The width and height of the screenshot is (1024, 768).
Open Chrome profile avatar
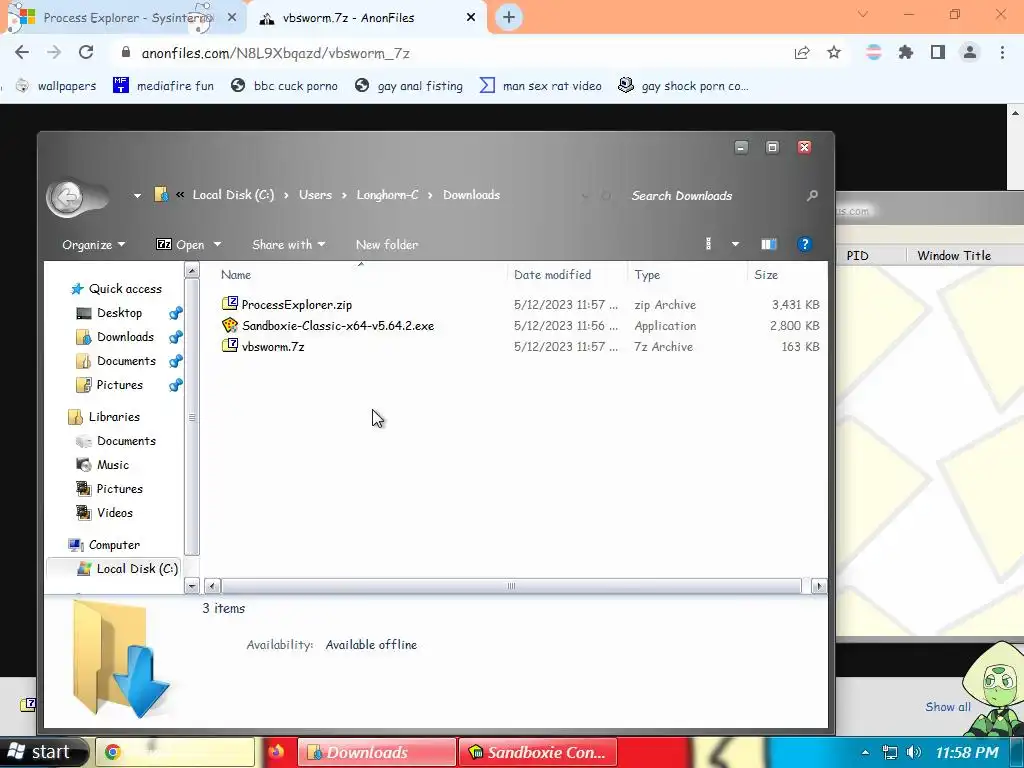click(970, 52)
